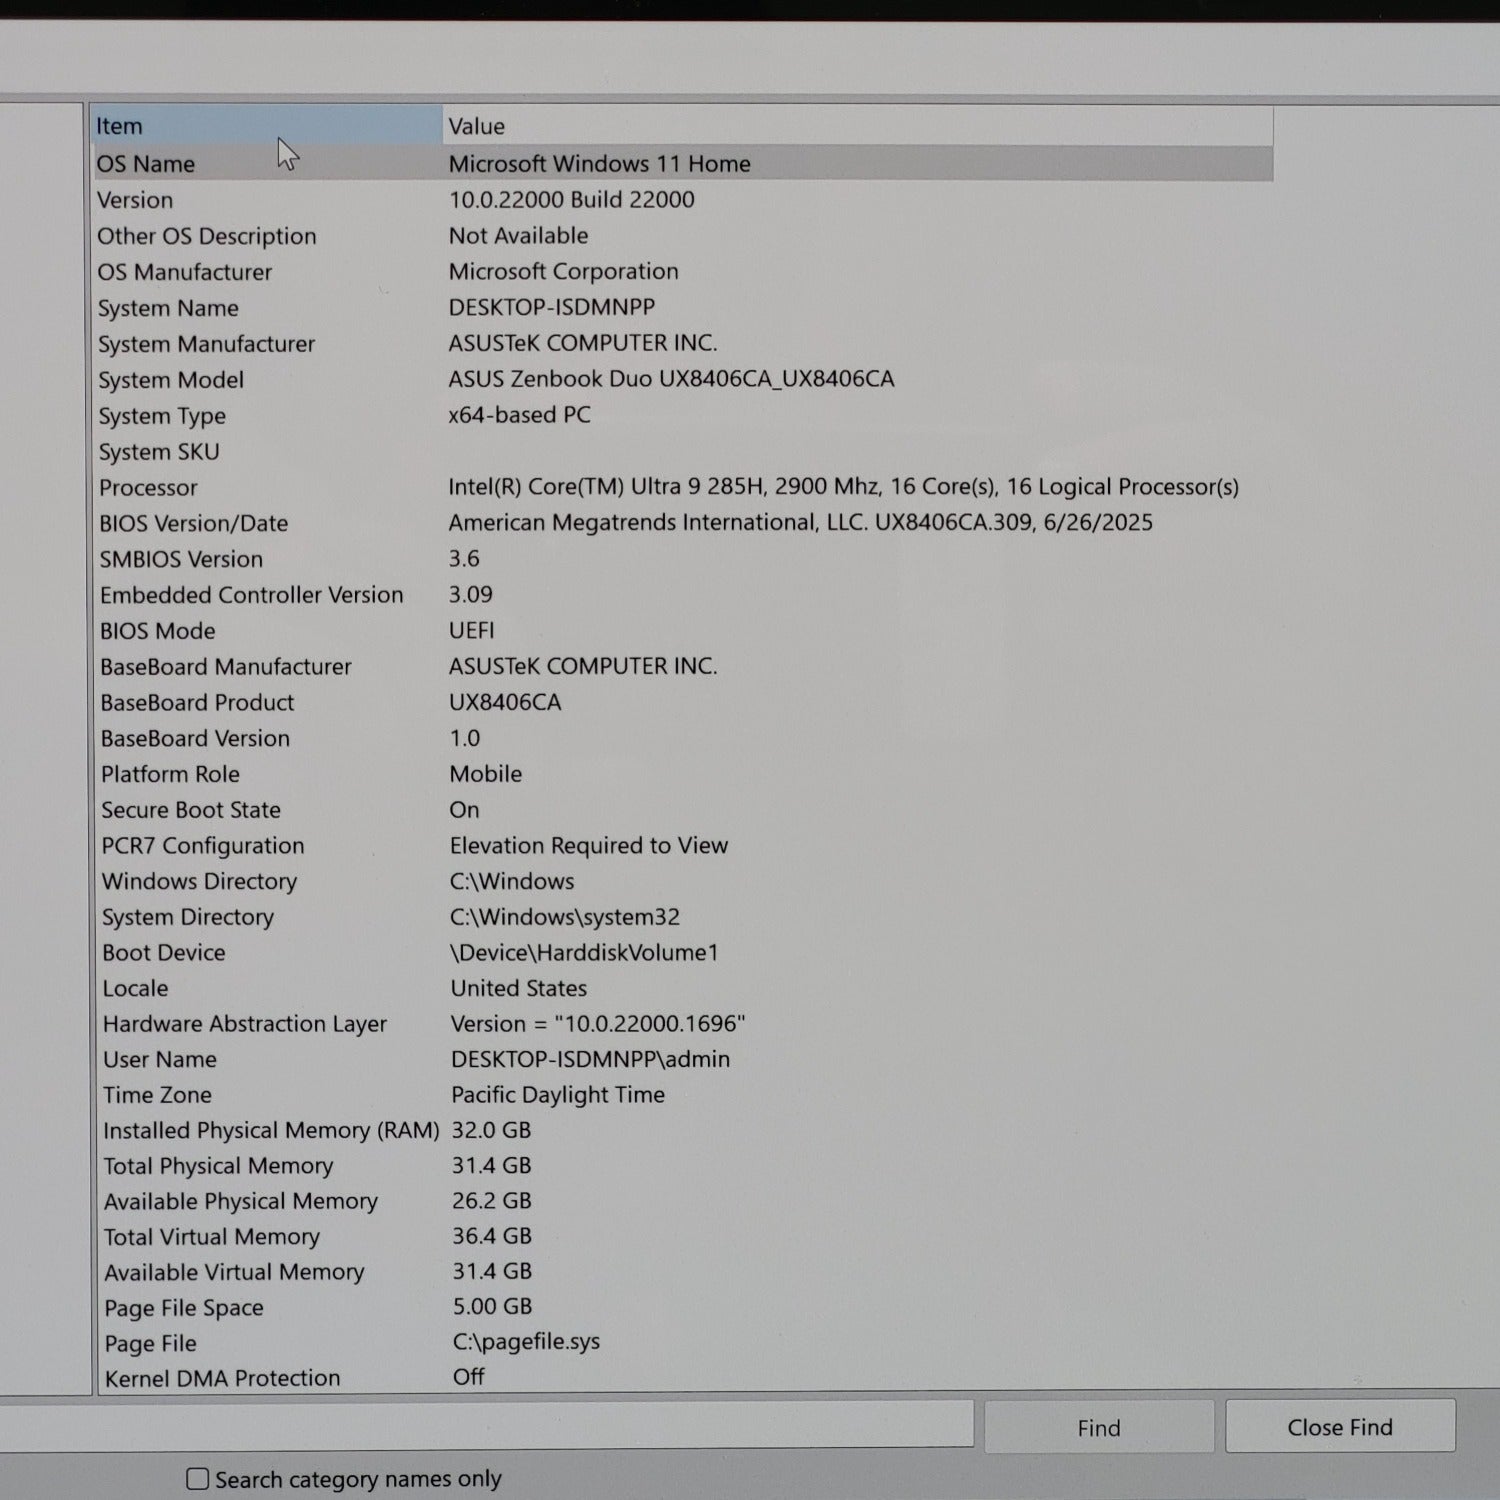Click the Find what text field
This screenshot has height=1500, width=1500.
coord(480,1424)
